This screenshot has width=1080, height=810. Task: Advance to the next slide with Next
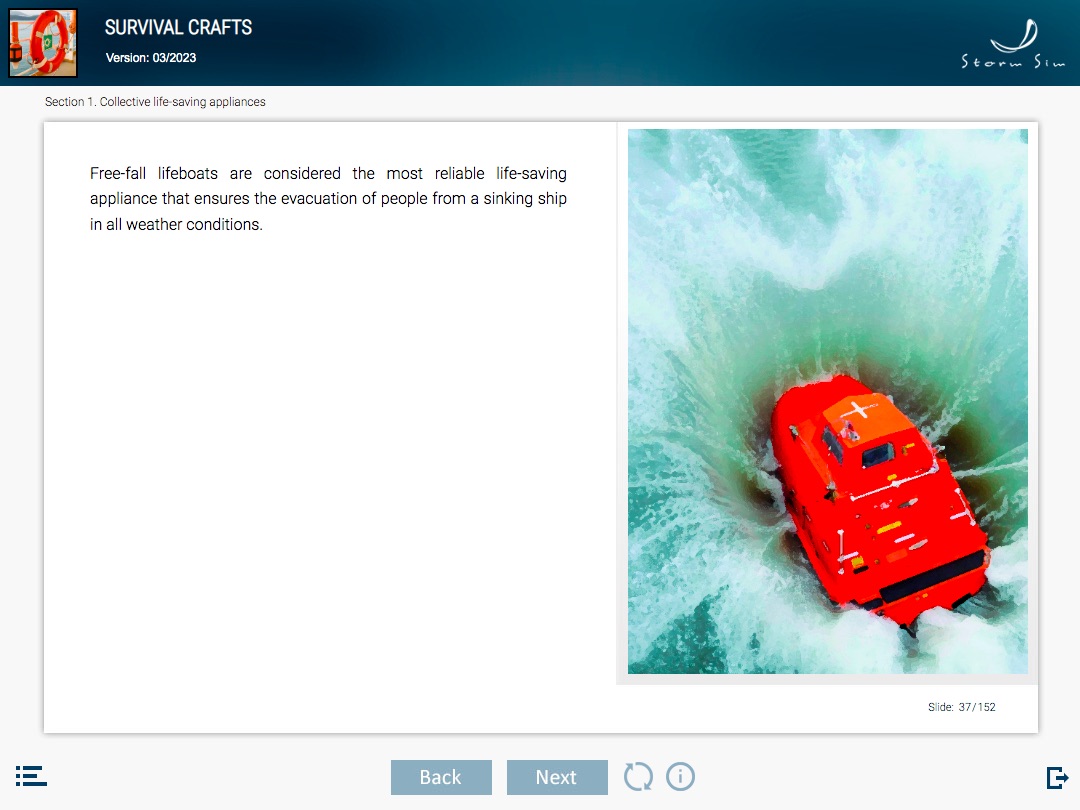click(557, 778)
